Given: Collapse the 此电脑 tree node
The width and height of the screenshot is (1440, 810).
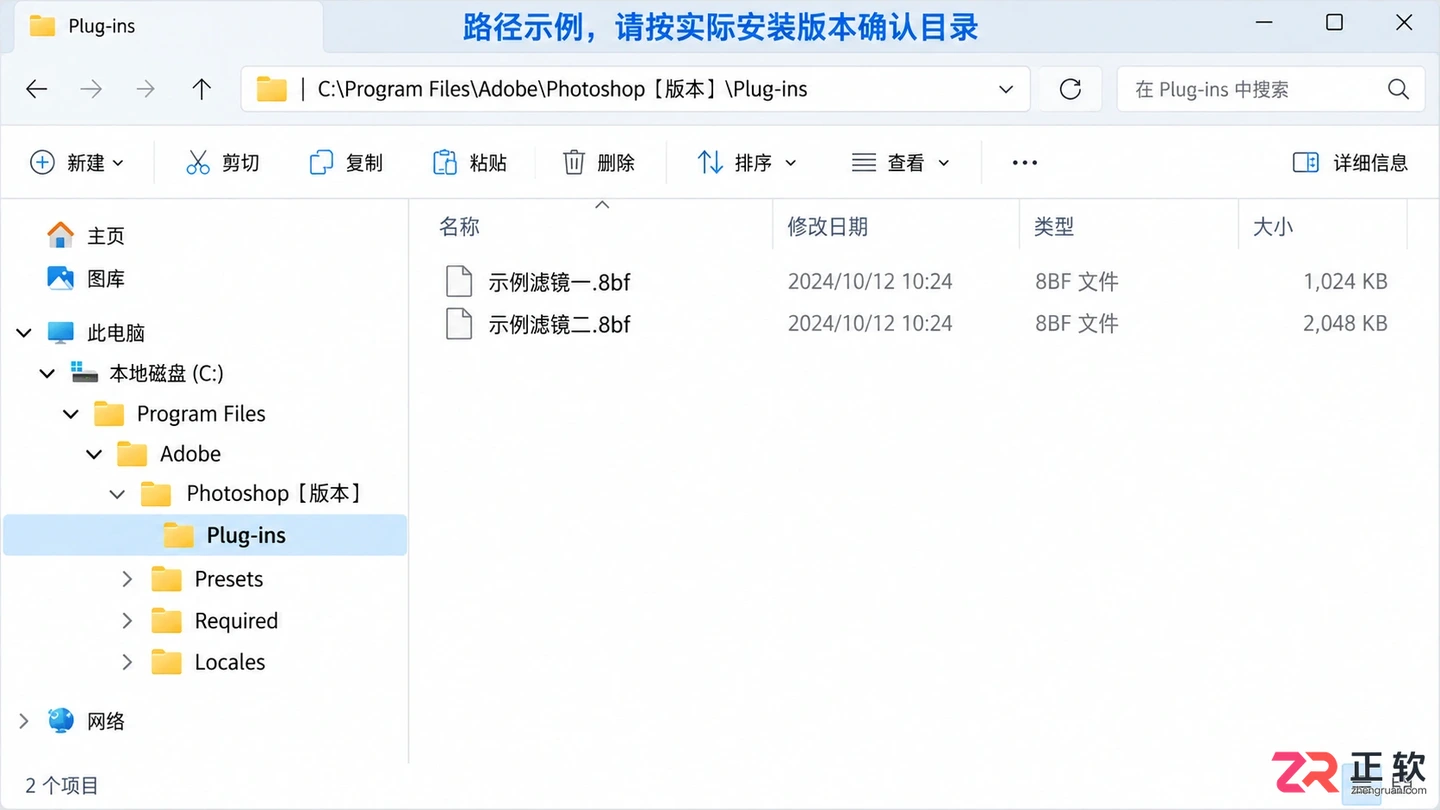Looking at the screenshot, I should pyautogui.click(x=24, y=332).
